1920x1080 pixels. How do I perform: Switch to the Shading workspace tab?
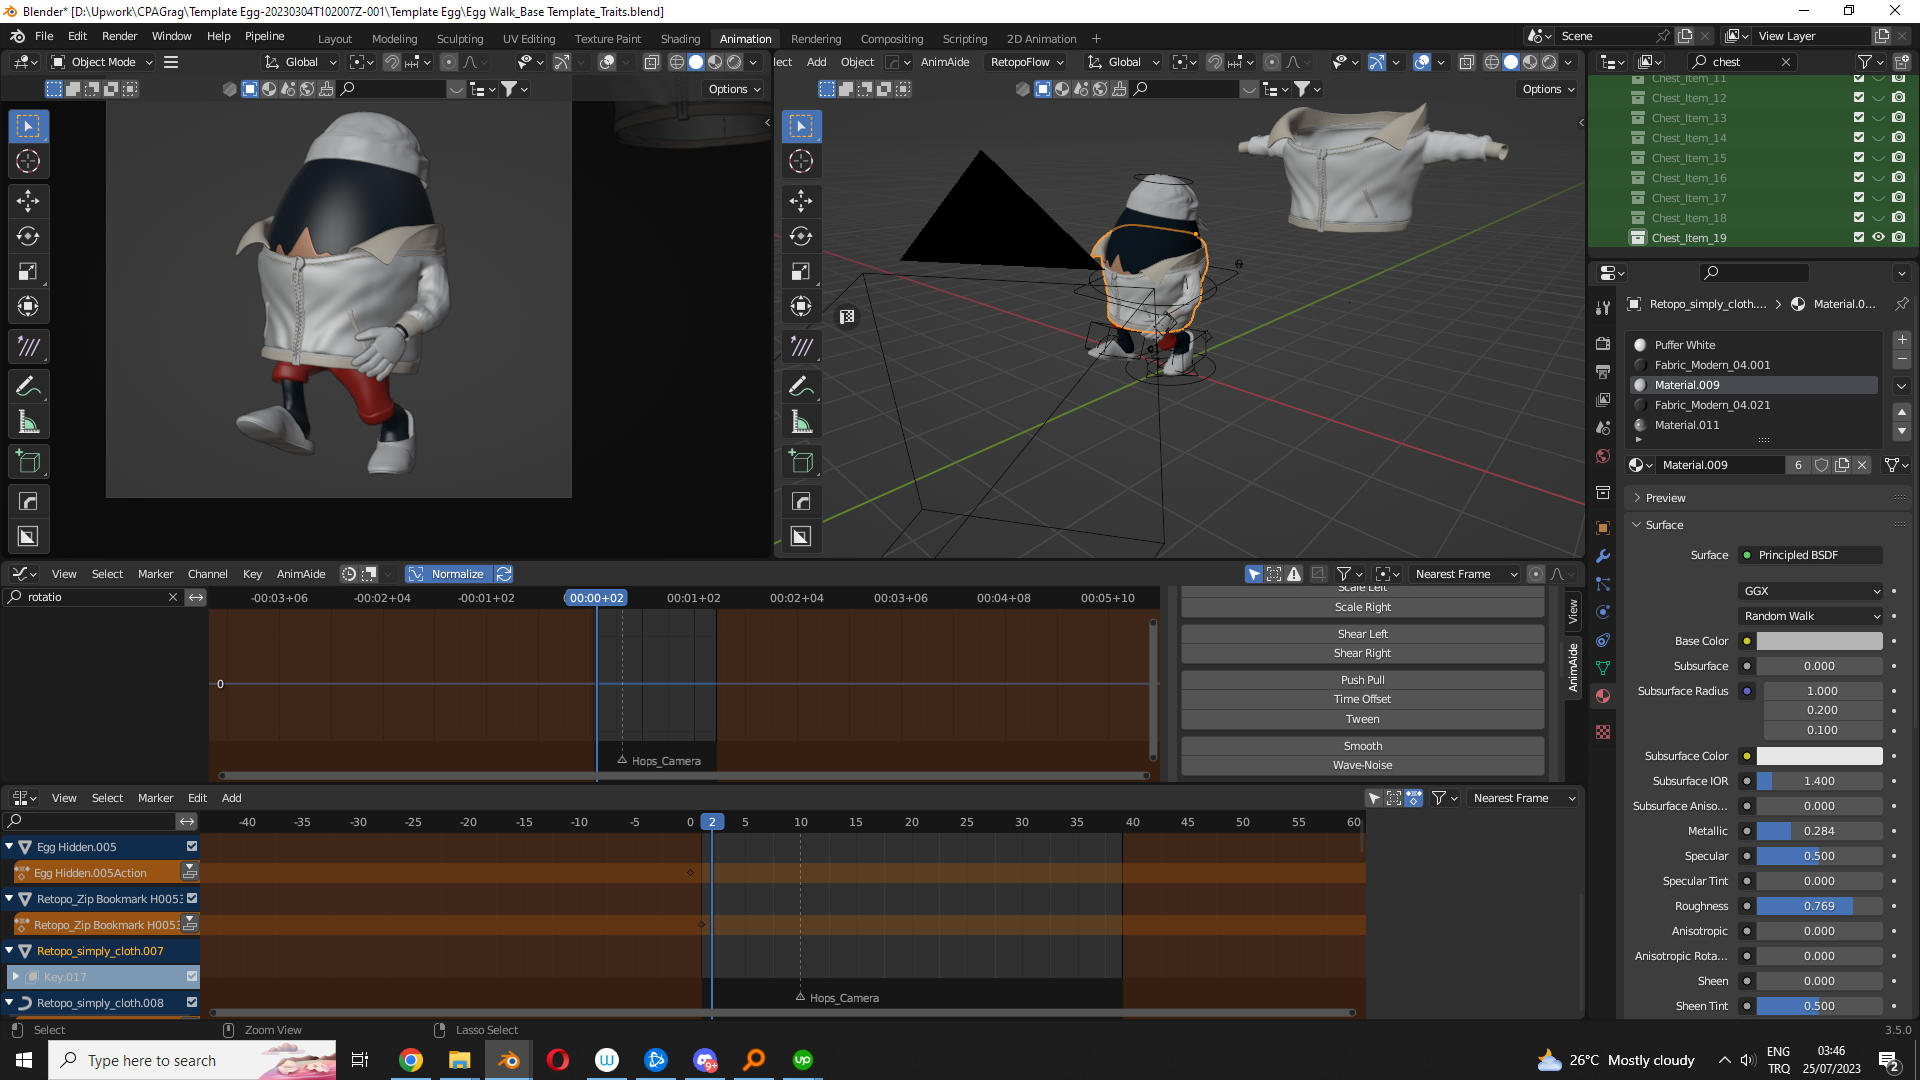[x=680, y=38]
